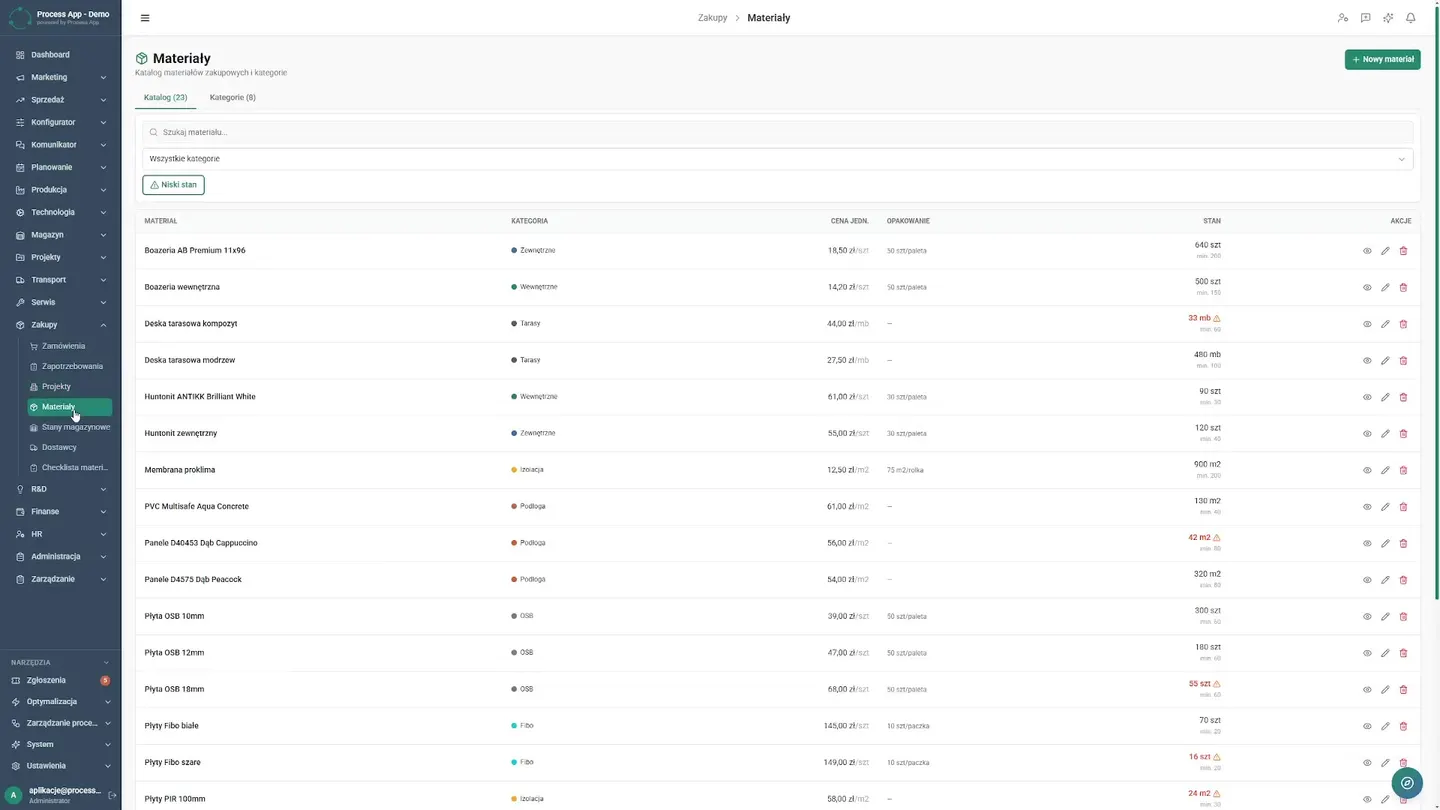Open Zgłoszenia with notification badge
This screenshot has width=1440, height=810.
[x=61, y=680]
